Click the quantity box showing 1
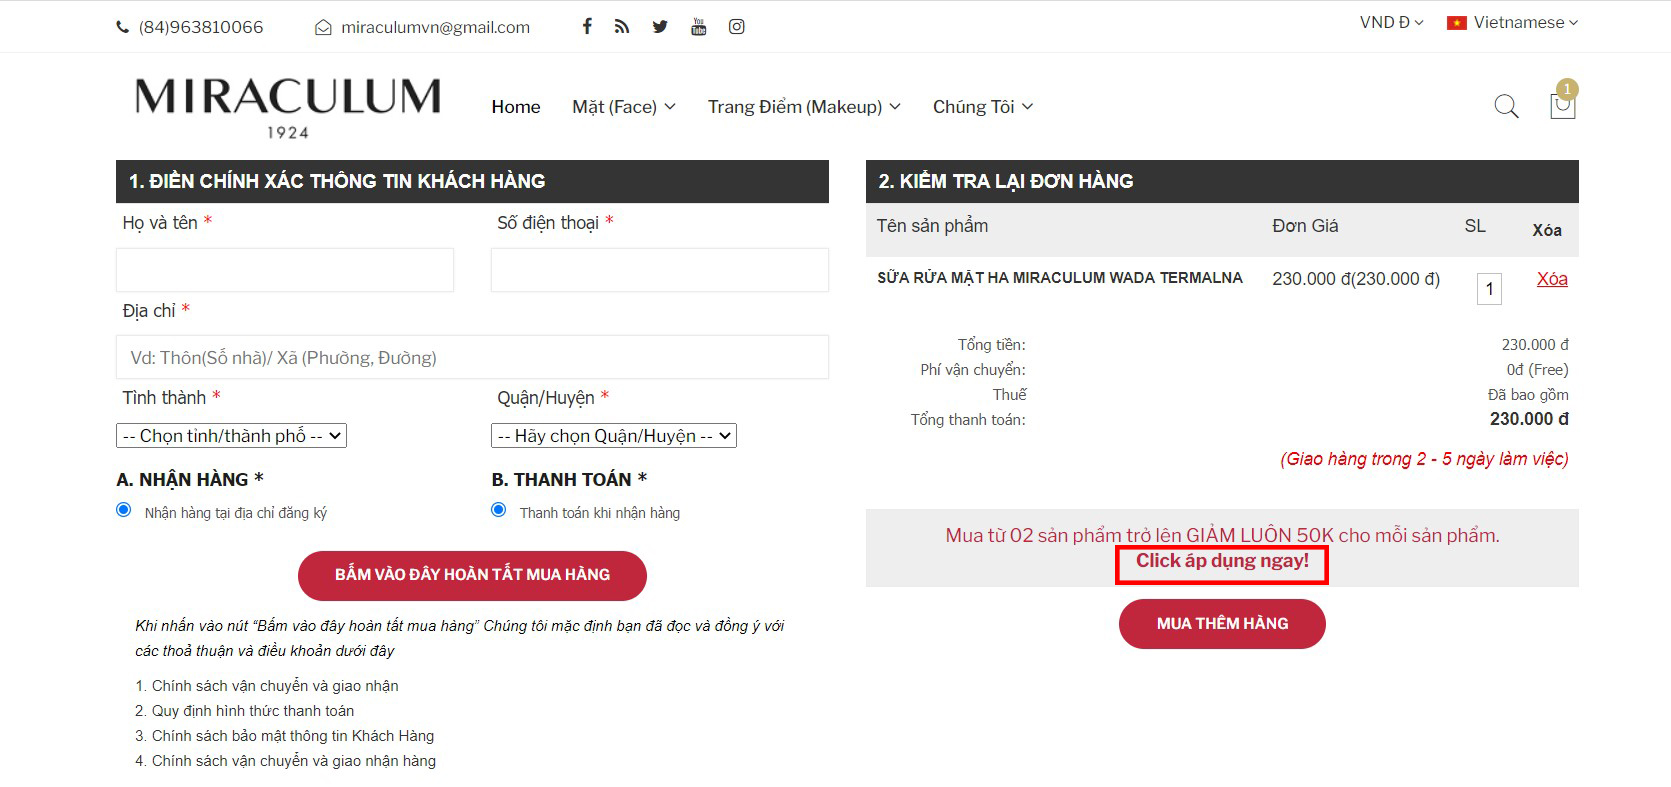This screenshot has height=787, width=1671. (x=1489, y=289)
